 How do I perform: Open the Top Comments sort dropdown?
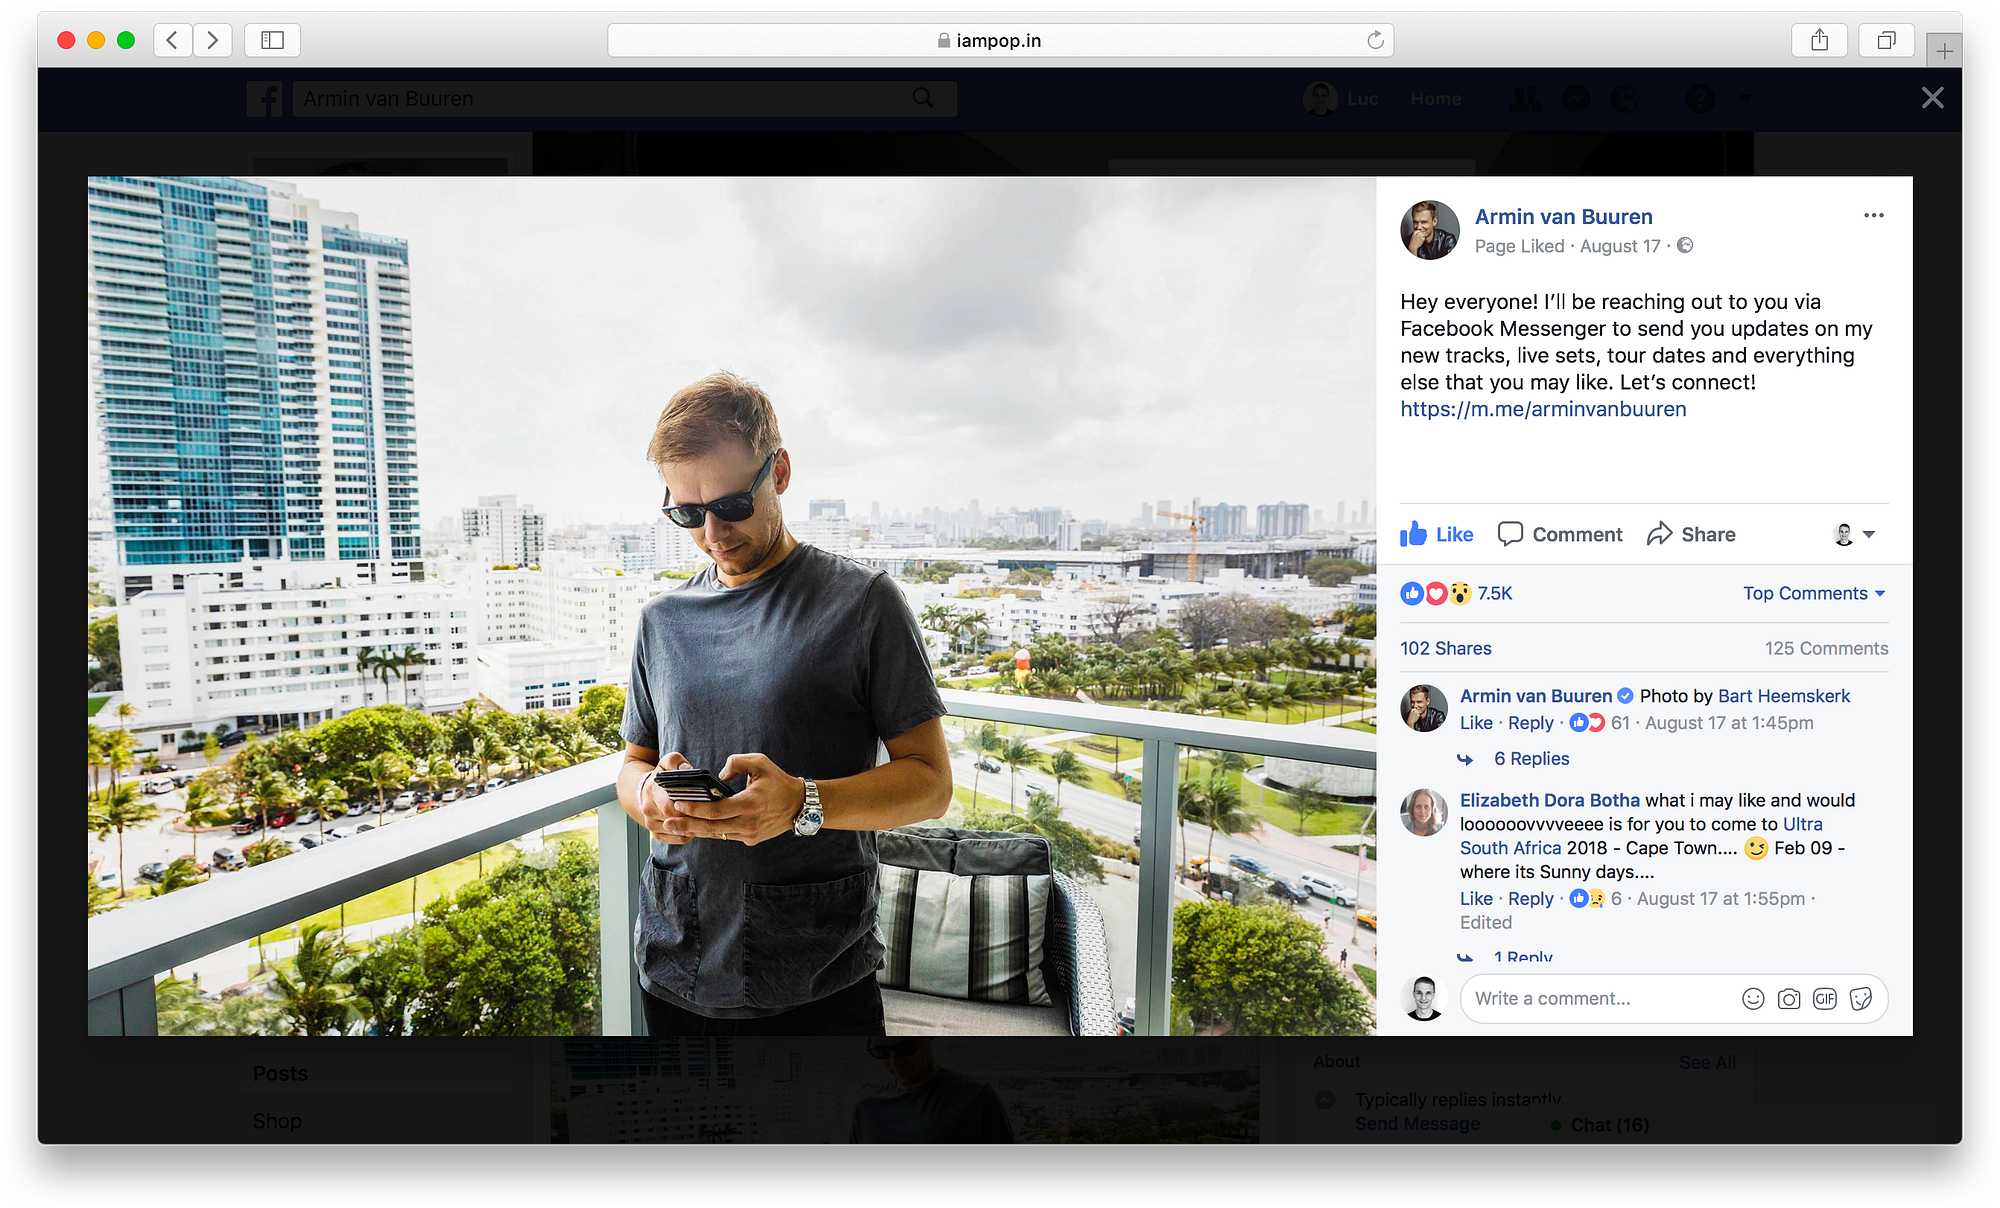(x=1813, y=593)
